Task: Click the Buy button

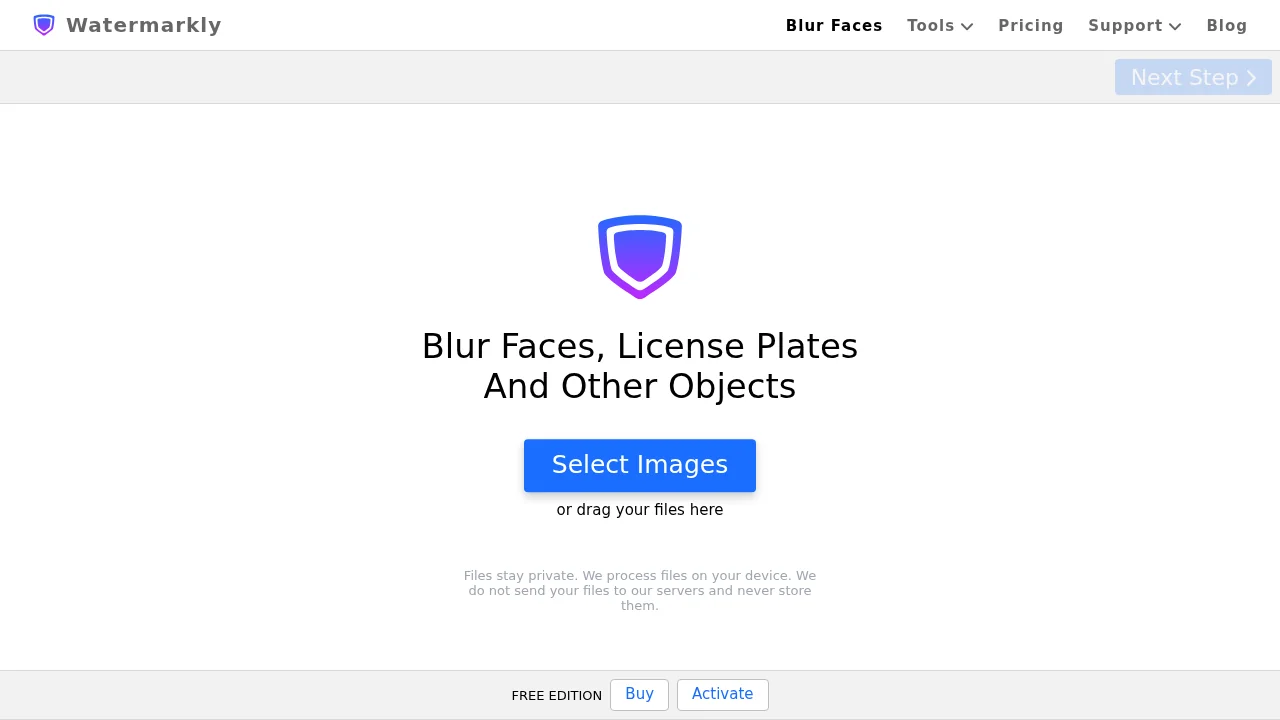Action: 639,694
